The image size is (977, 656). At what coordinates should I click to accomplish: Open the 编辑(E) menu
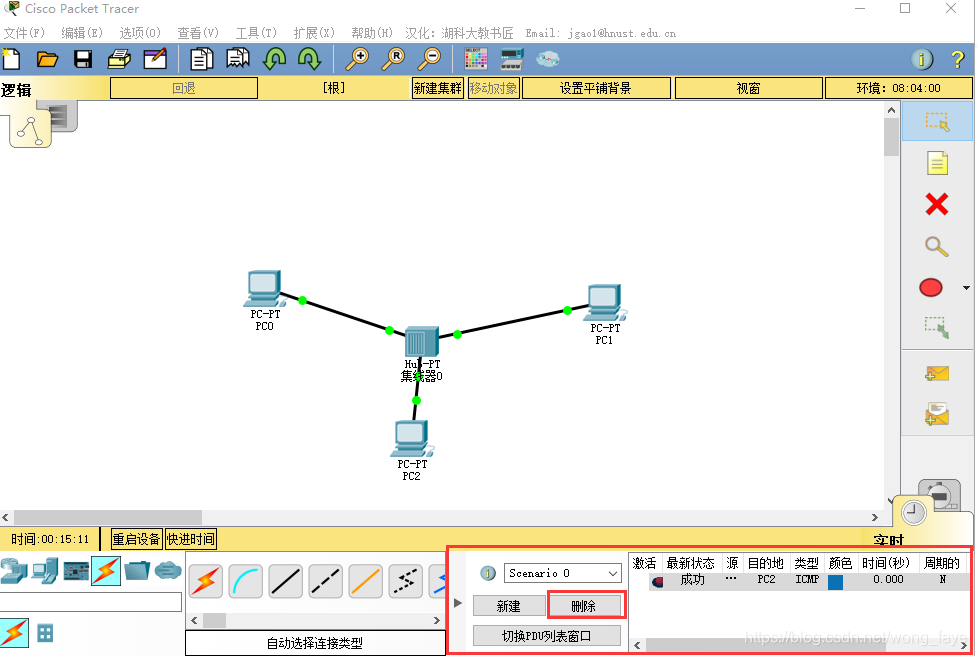click(82, 33)
